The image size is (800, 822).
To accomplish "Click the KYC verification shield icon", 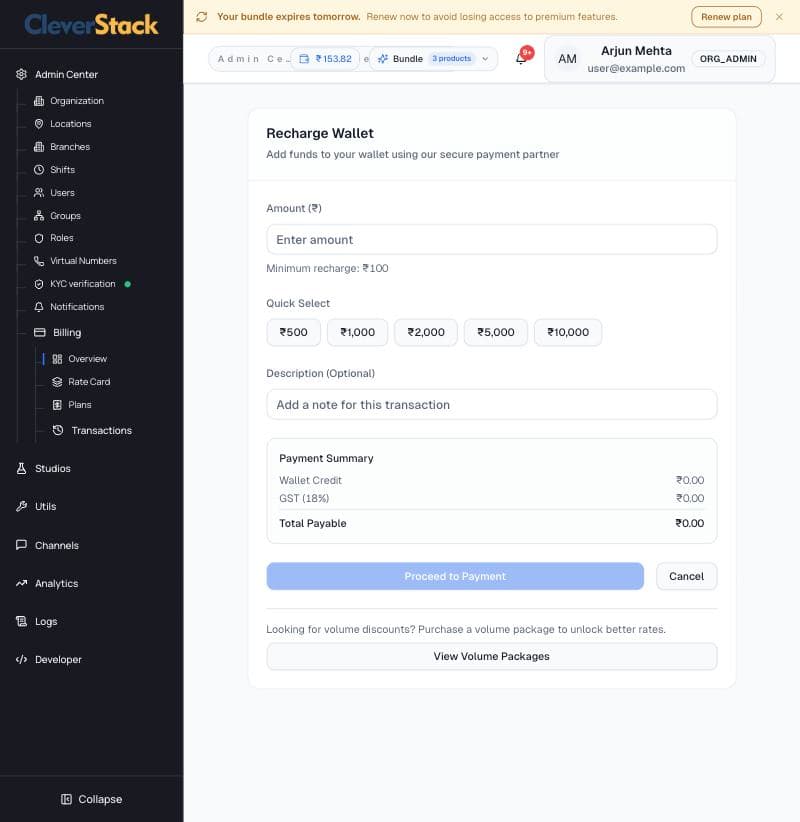I will pos(39,284).
